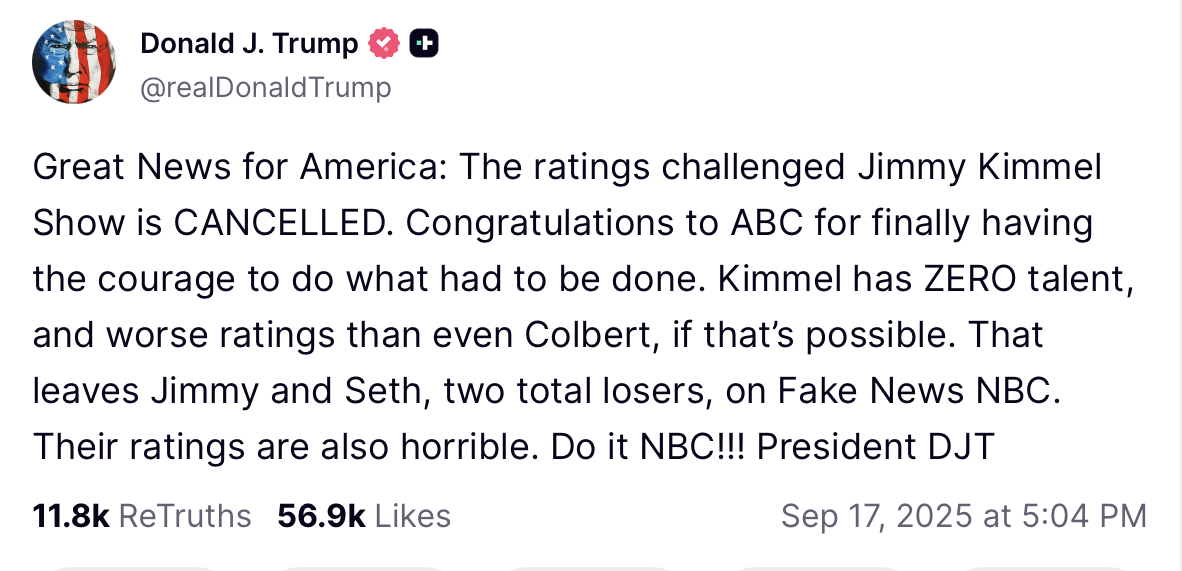The image size is (1182, 571).
Task: Click the red verified checkmark badge
Action: (385, 43)
